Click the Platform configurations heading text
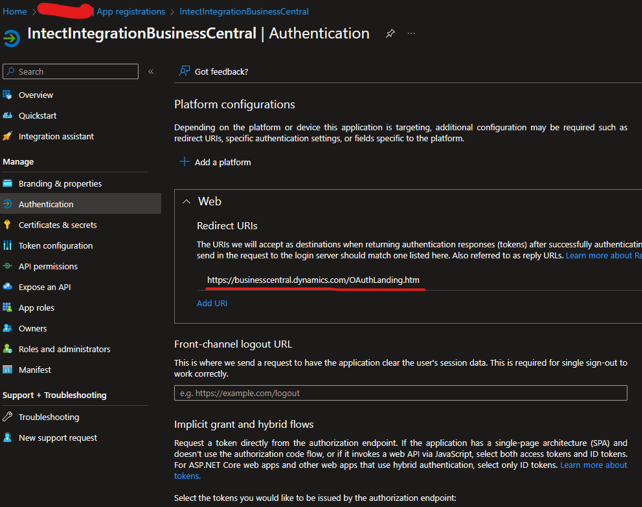The height and width of the screenshot is (507, 642). click(x=234, y=104)
